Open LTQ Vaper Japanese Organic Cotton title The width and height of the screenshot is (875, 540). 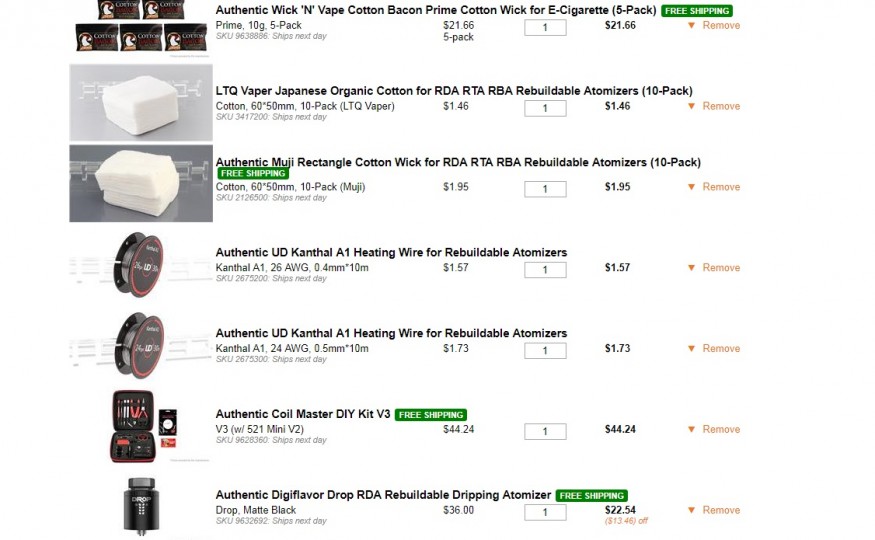tap(454, 91)
